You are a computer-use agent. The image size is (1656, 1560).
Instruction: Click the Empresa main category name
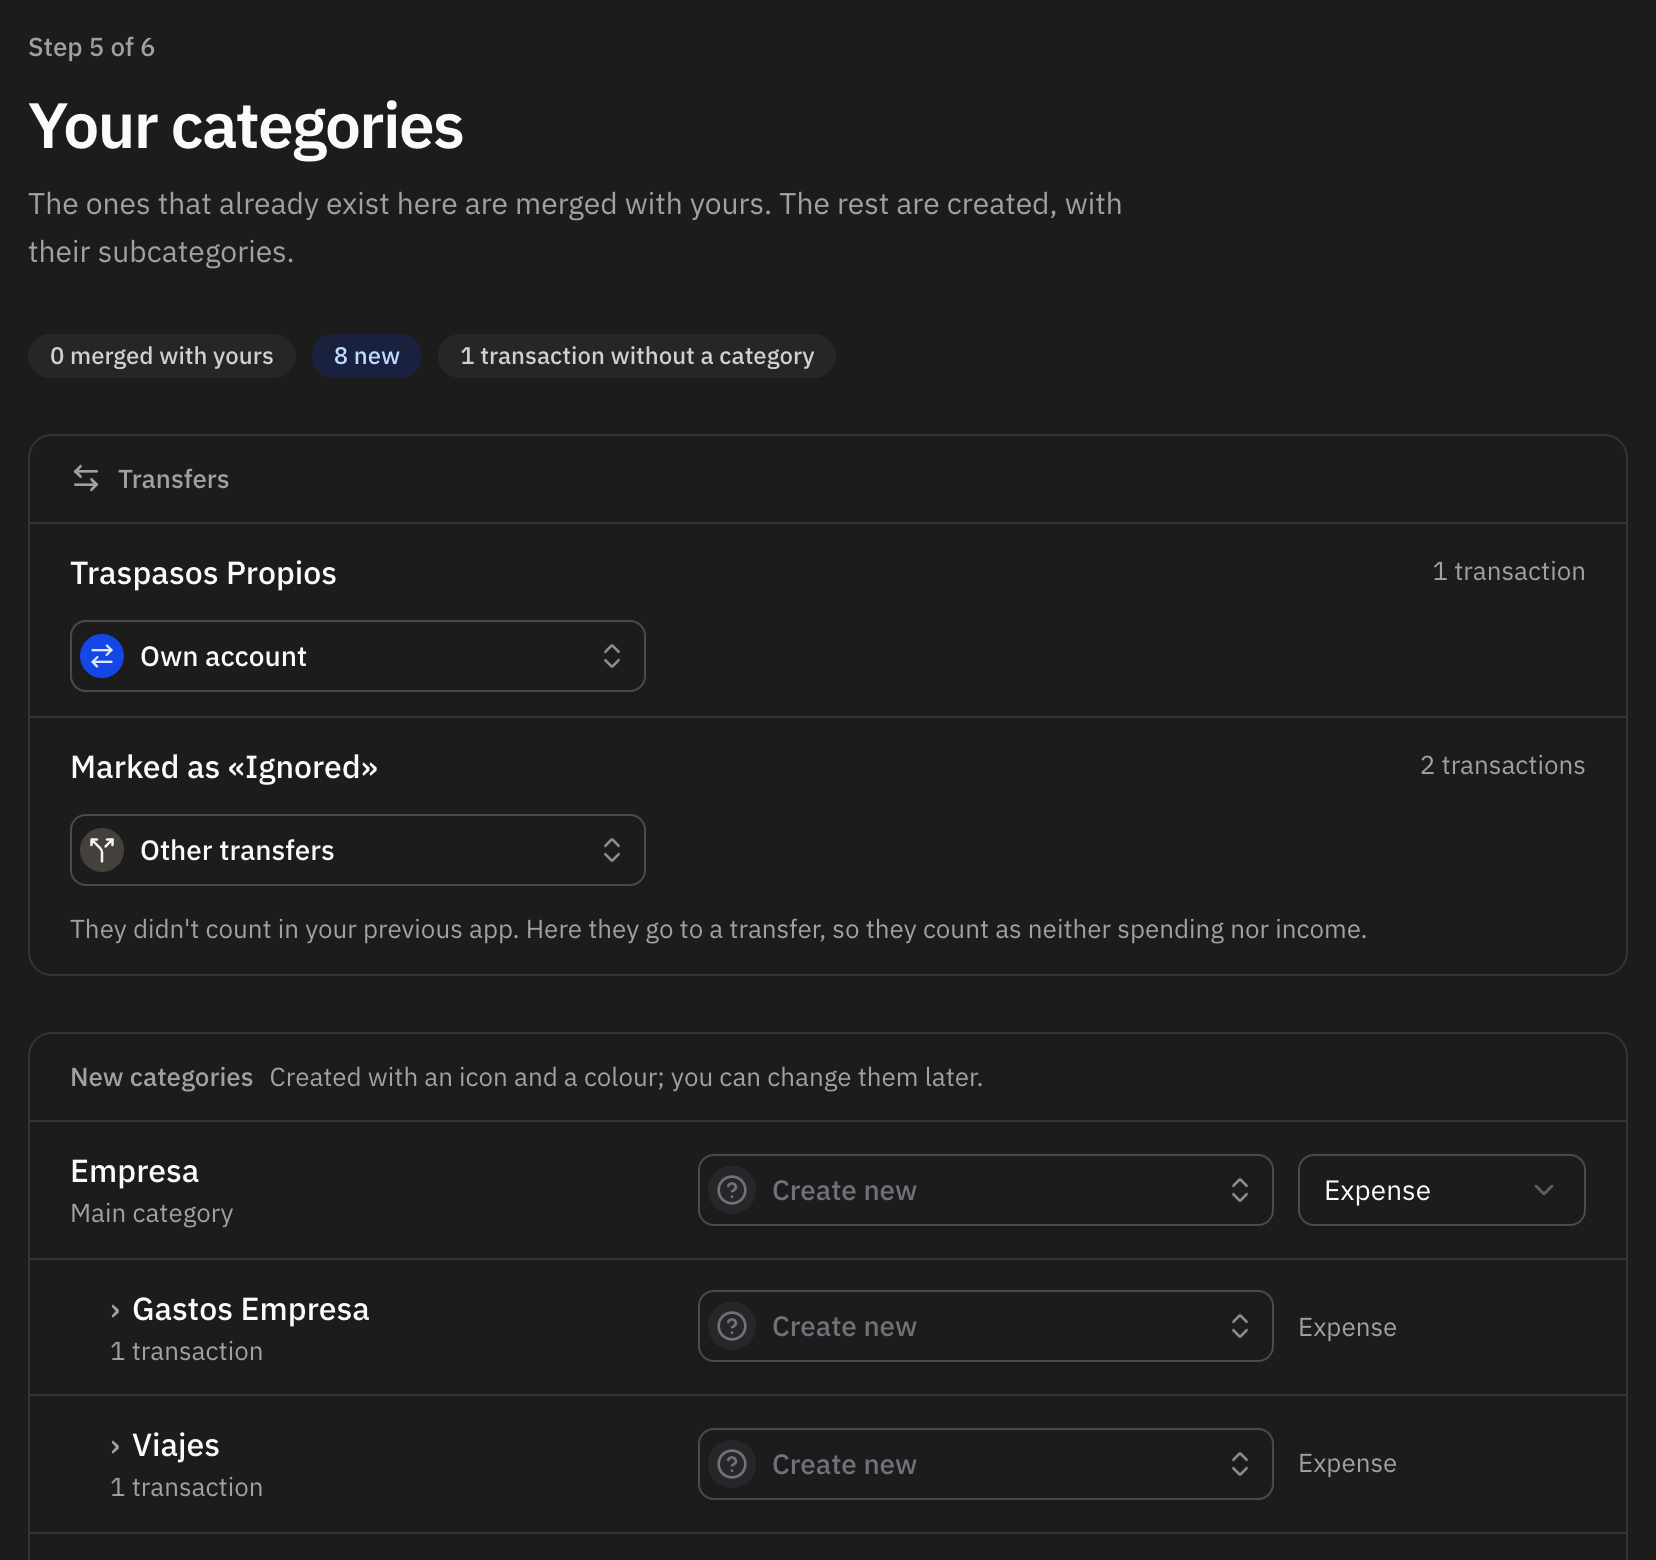135,1171
